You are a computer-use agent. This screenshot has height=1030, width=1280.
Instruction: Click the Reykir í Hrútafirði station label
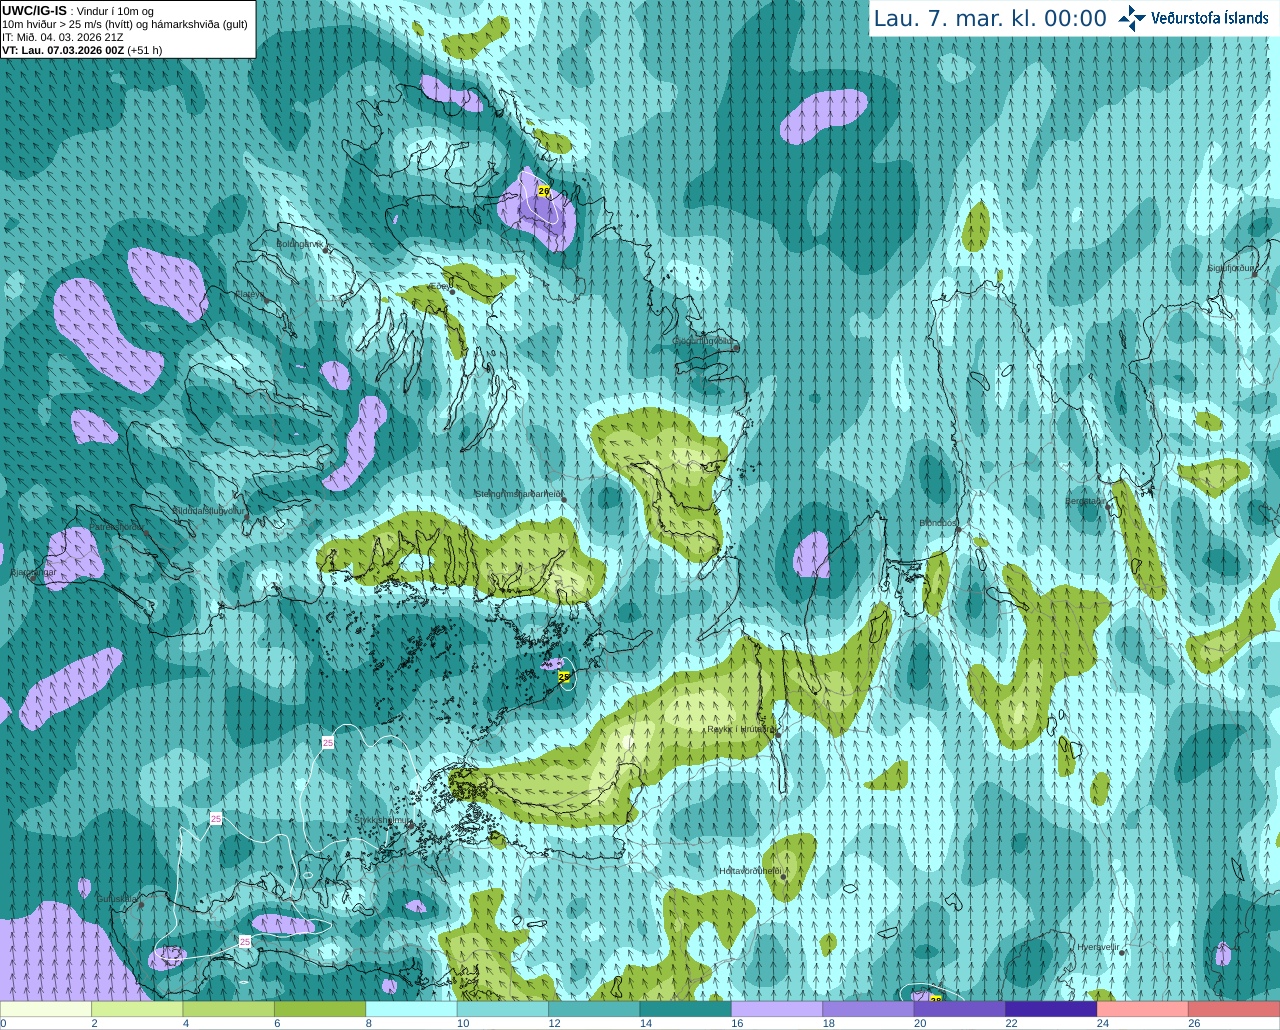pyautogui.click(x=741, y=729)
